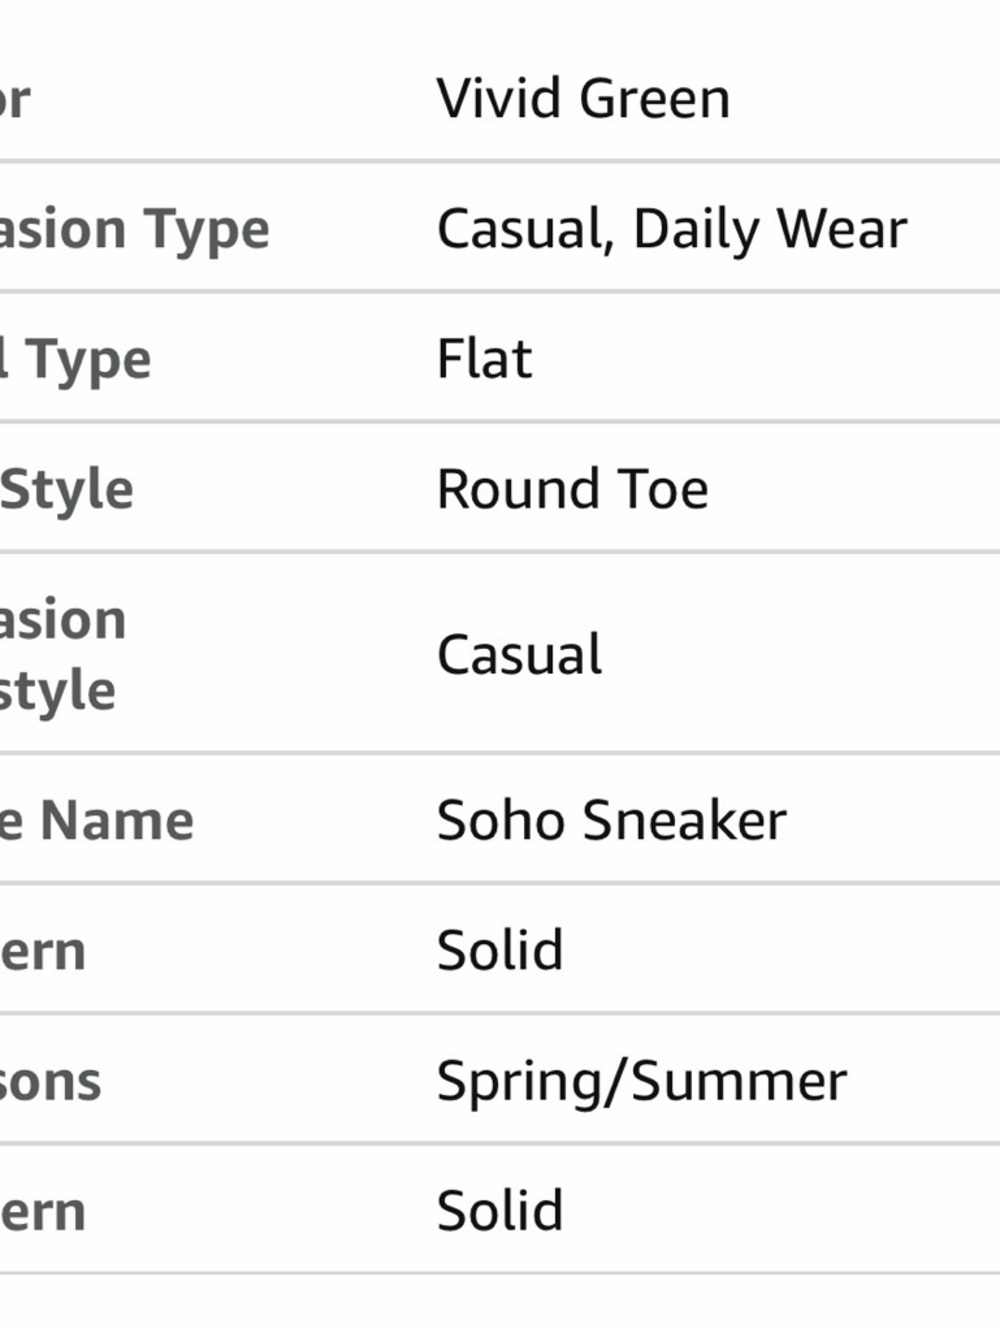Click the Round Toe value

[x=572, y=489]
